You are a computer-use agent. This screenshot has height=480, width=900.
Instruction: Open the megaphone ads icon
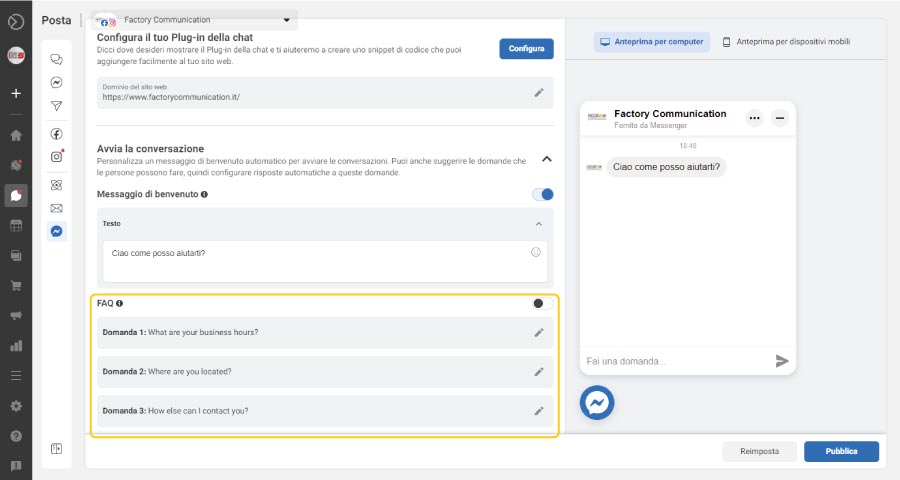coord(16,315)
